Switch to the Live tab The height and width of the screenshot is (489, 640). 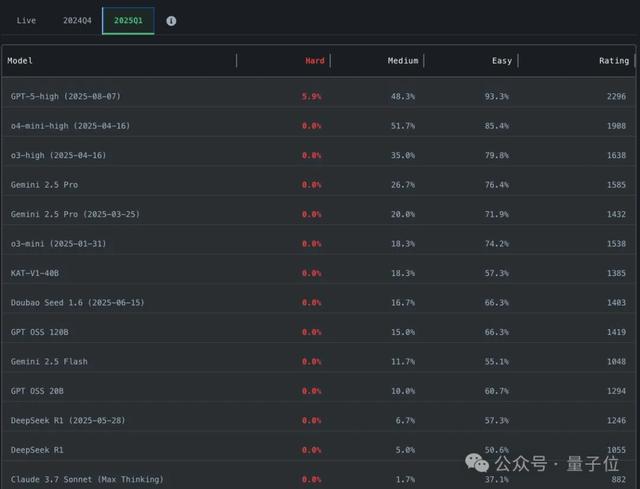(x=26, y=20)
